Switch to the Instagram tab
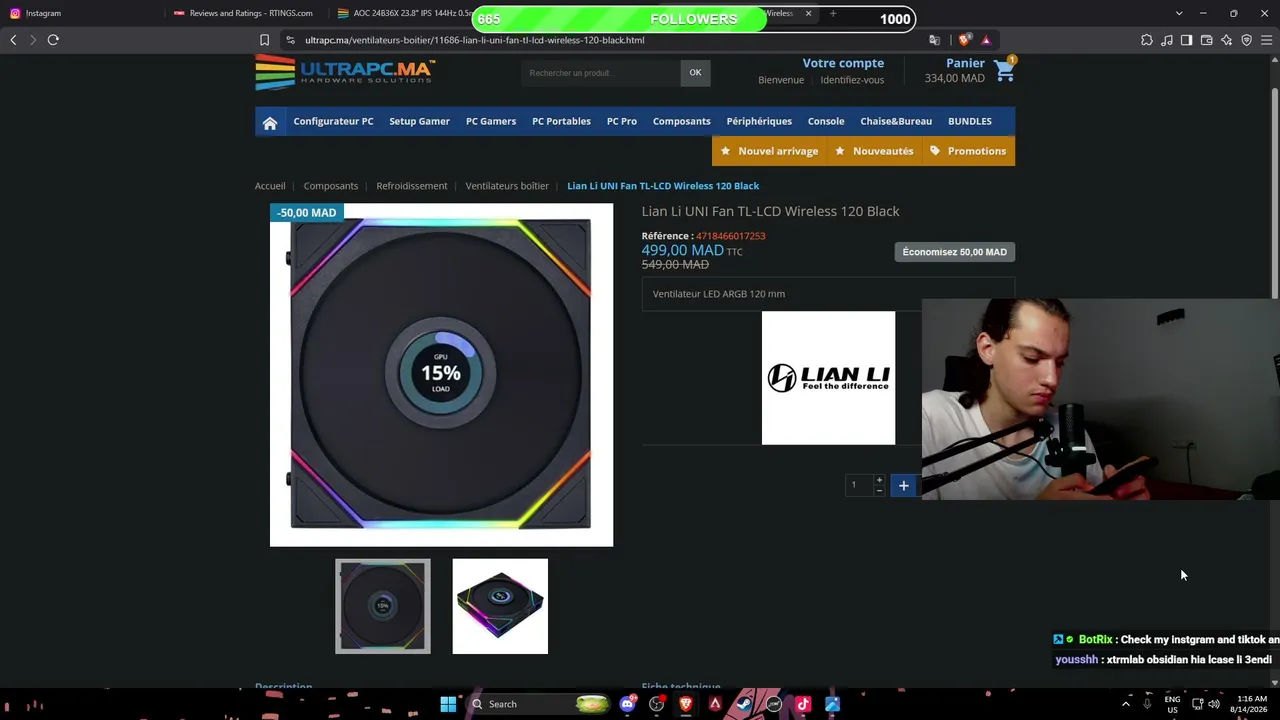 [83, 13]
